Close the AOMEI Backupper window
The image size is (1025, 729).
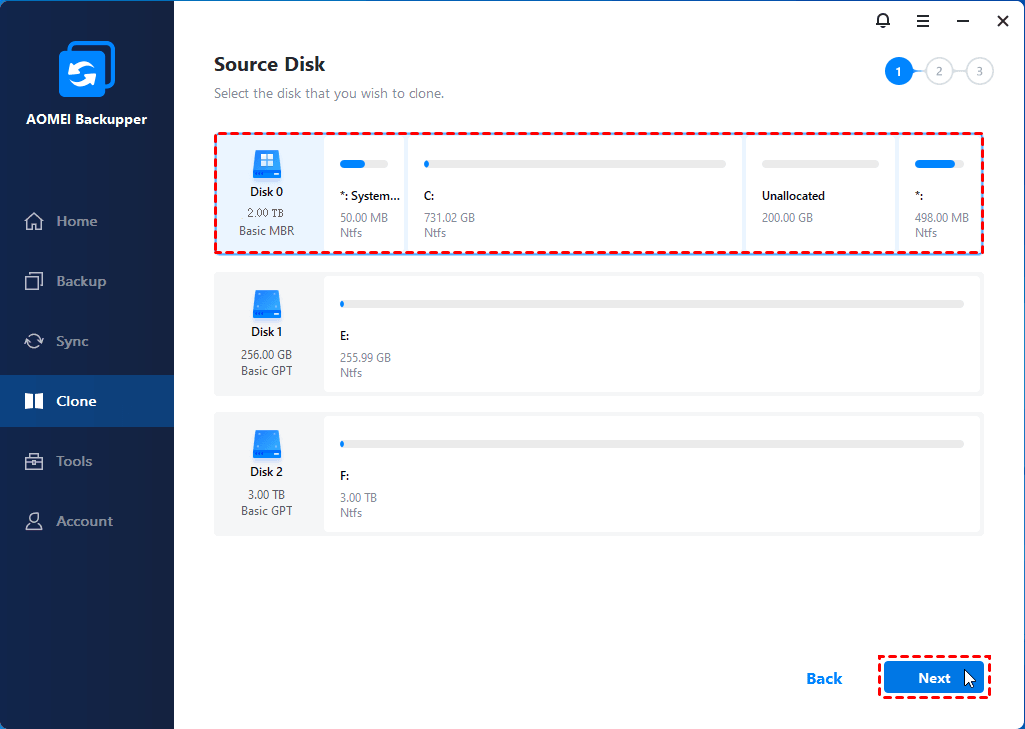(1002, 22)
